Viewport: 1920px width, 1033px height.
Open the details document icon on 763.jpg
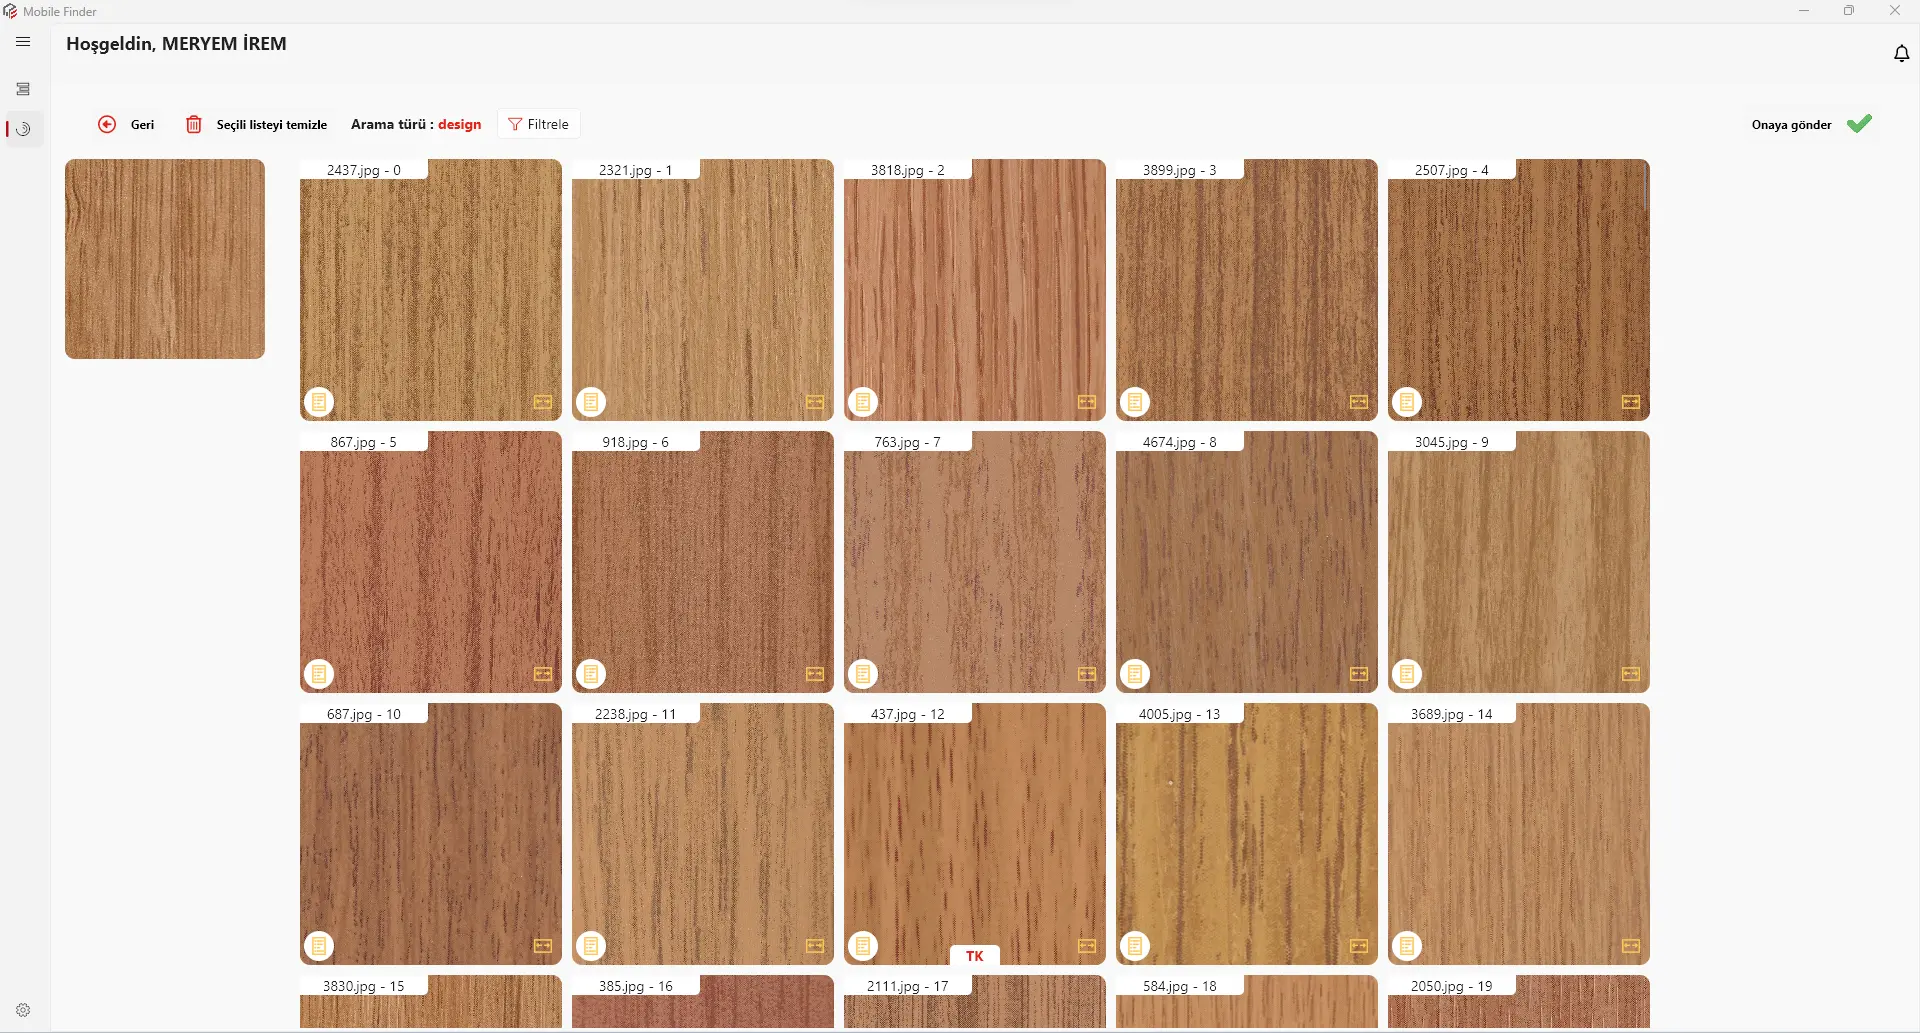(x=863, y=674)
